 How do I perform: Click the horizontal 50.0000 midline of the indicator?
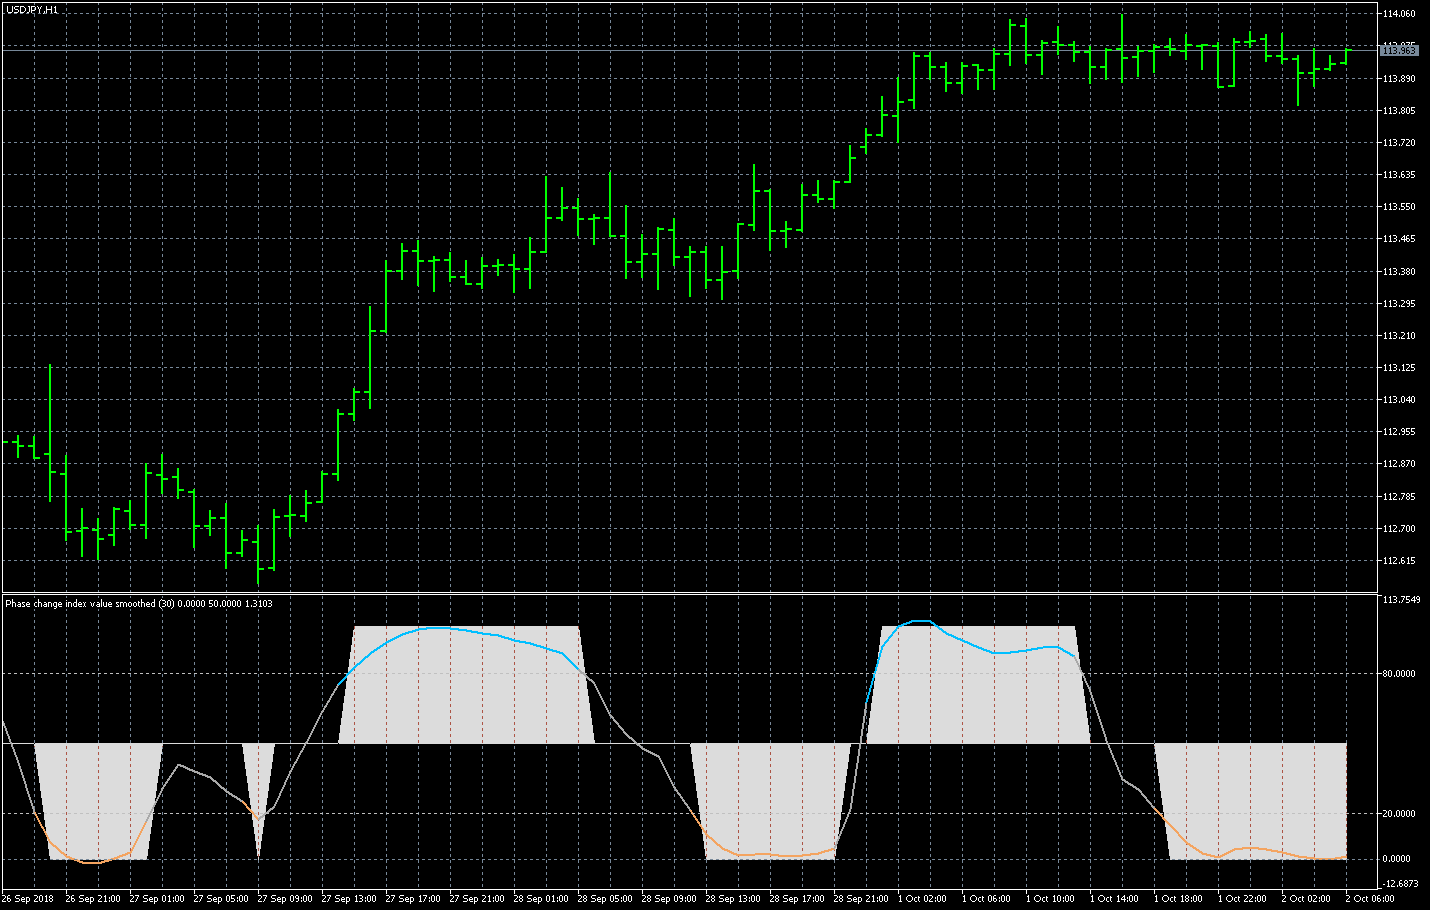[650, 744]
